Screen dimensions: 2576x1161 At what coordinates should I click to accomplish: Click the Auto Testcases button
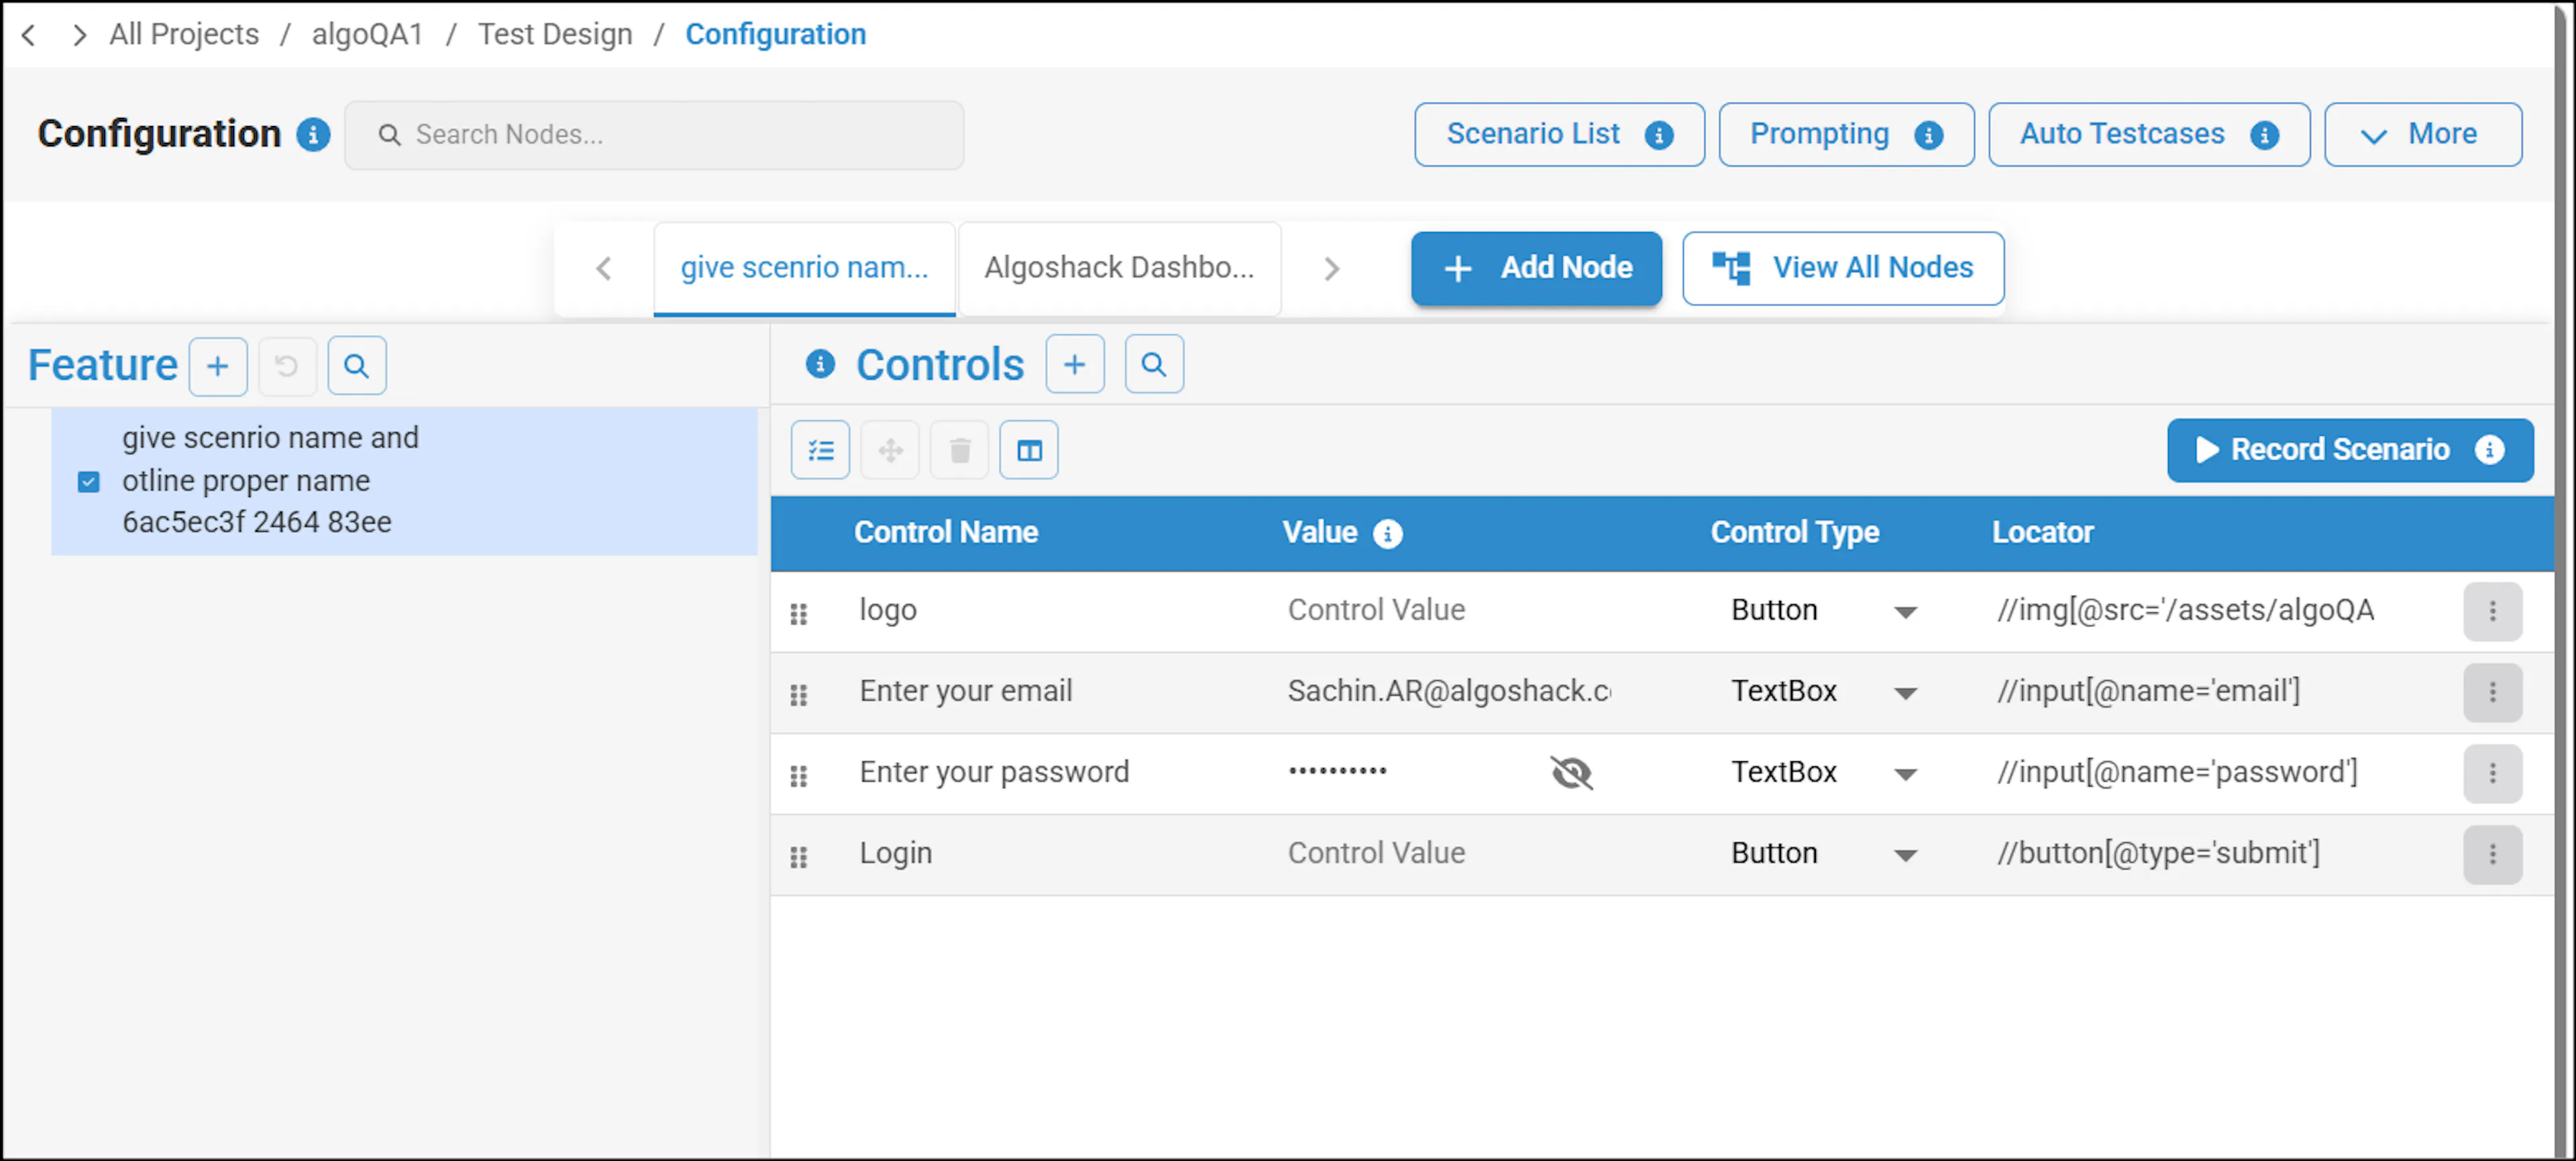2148,134
